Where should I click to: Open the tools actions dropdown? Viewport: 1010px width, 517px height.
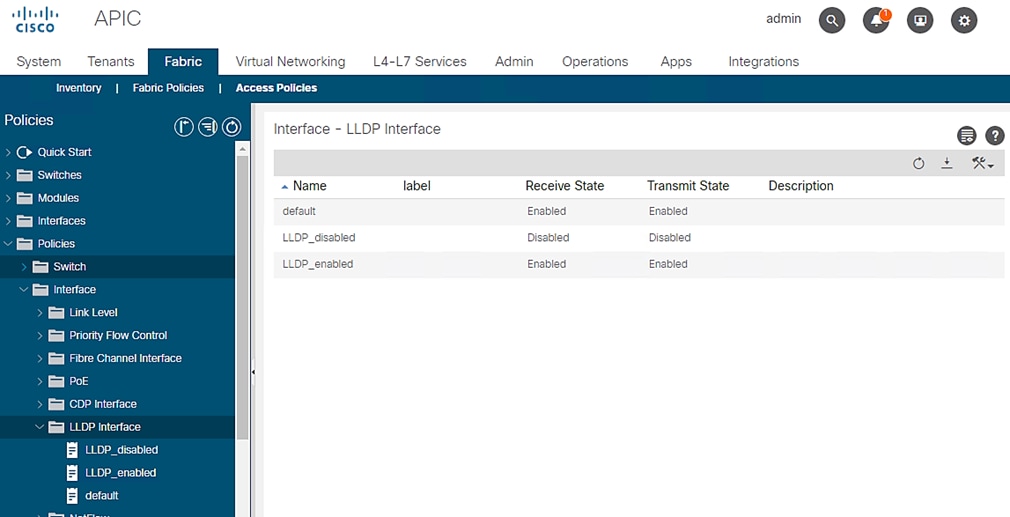982,163
